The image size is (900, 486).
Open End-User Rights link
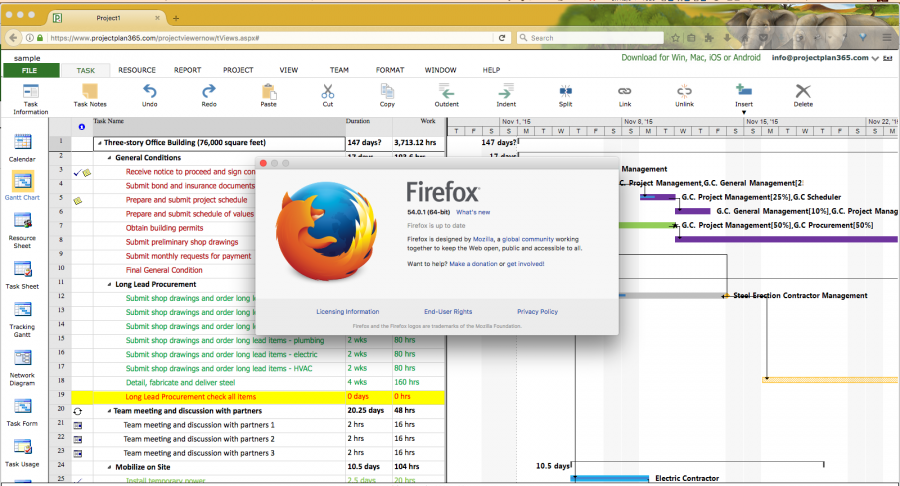click(448, 312)
